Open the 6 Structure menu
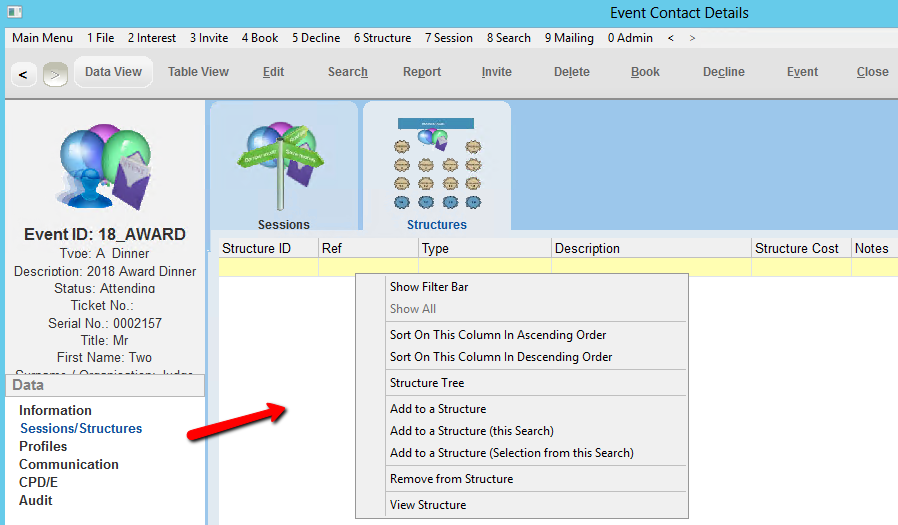Screen dimensions: 898x525 382,38
